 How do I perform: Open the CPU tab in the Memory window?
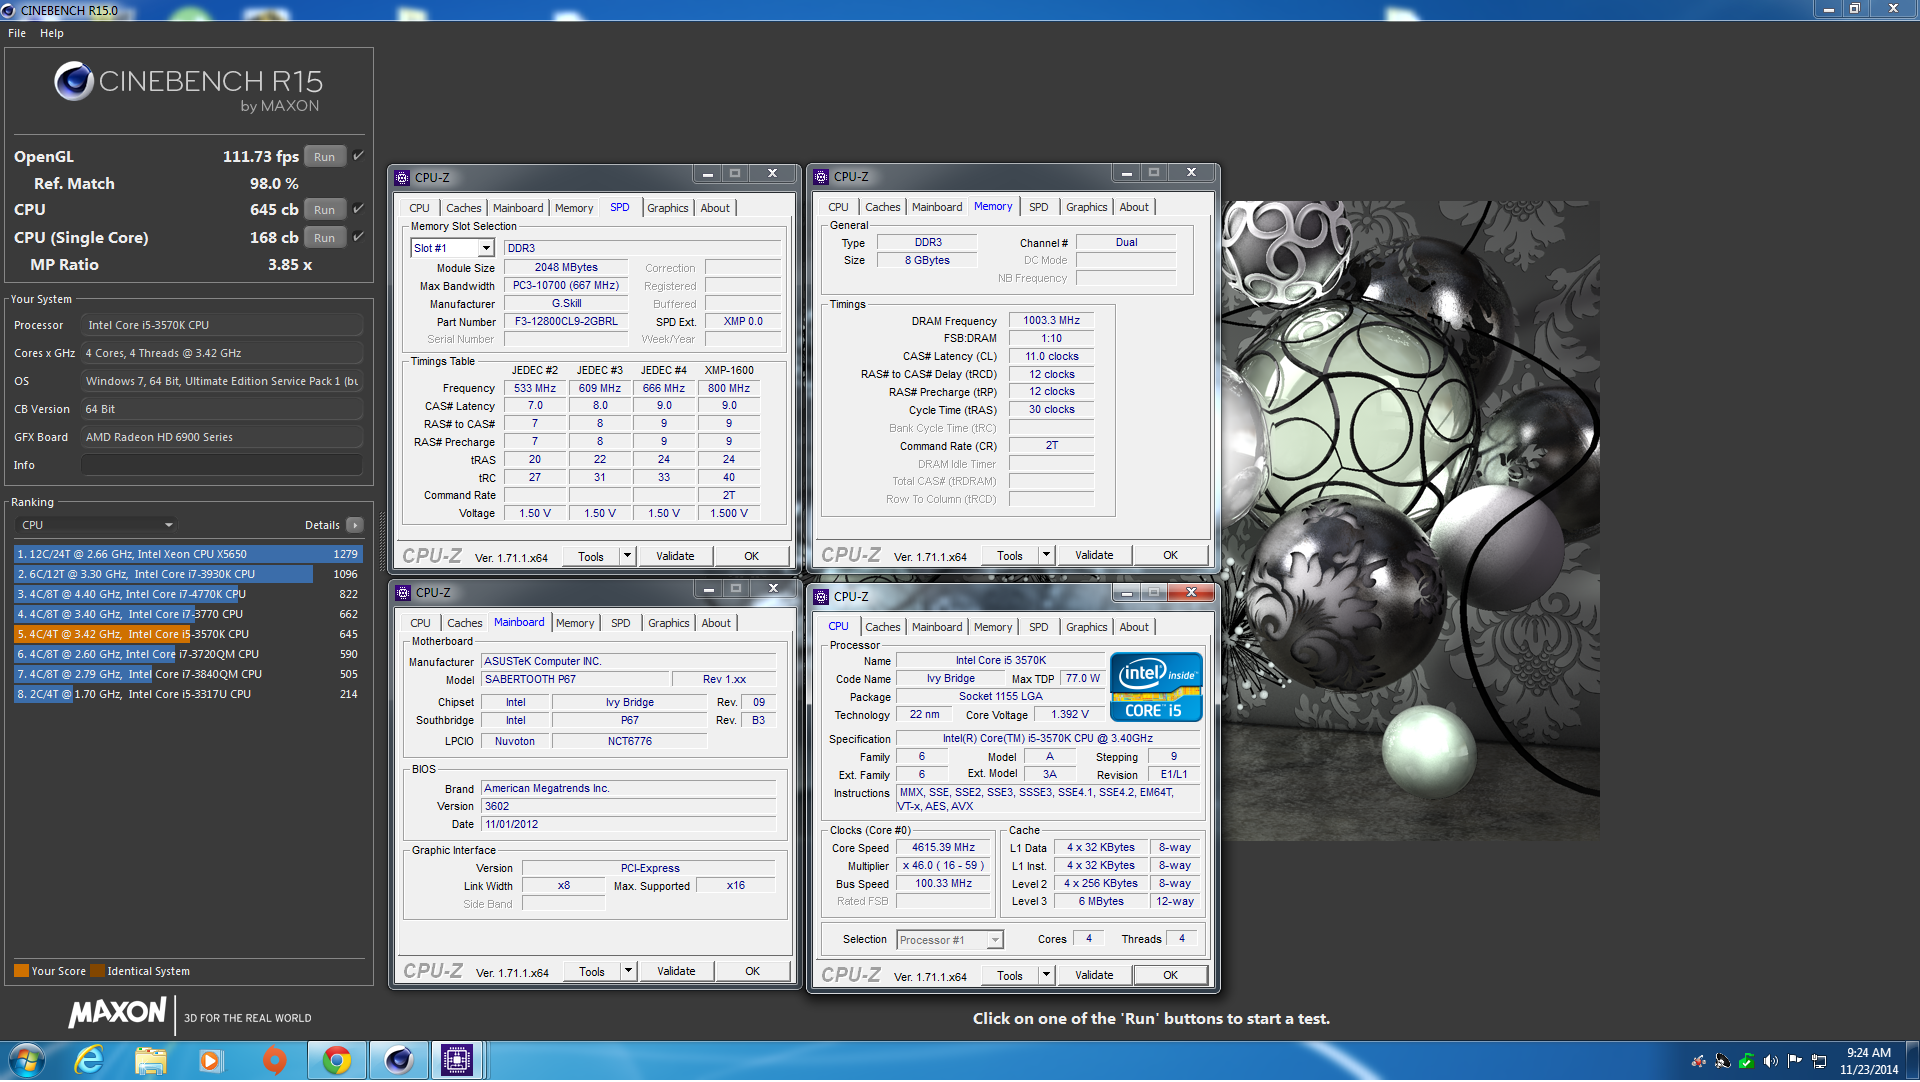(838, 207)
